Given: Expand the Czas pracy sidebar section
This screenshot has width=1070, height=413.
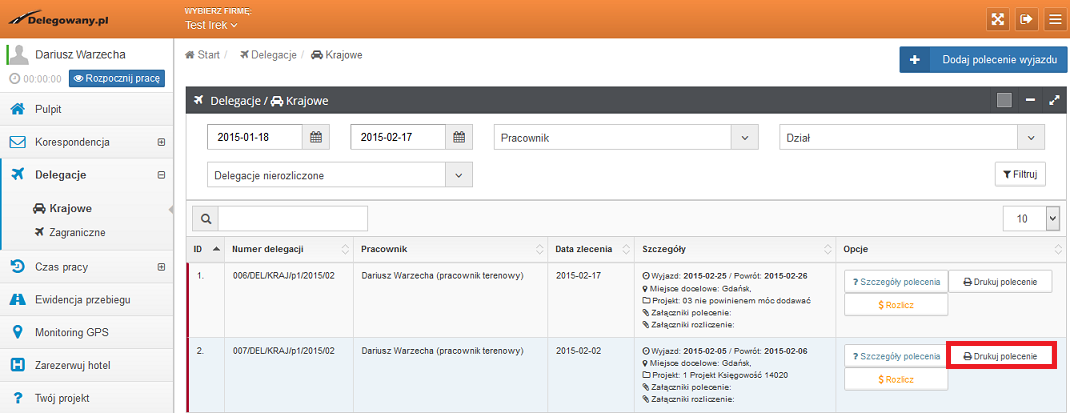Looking at the screenshot, I should (x=161, y=267).
